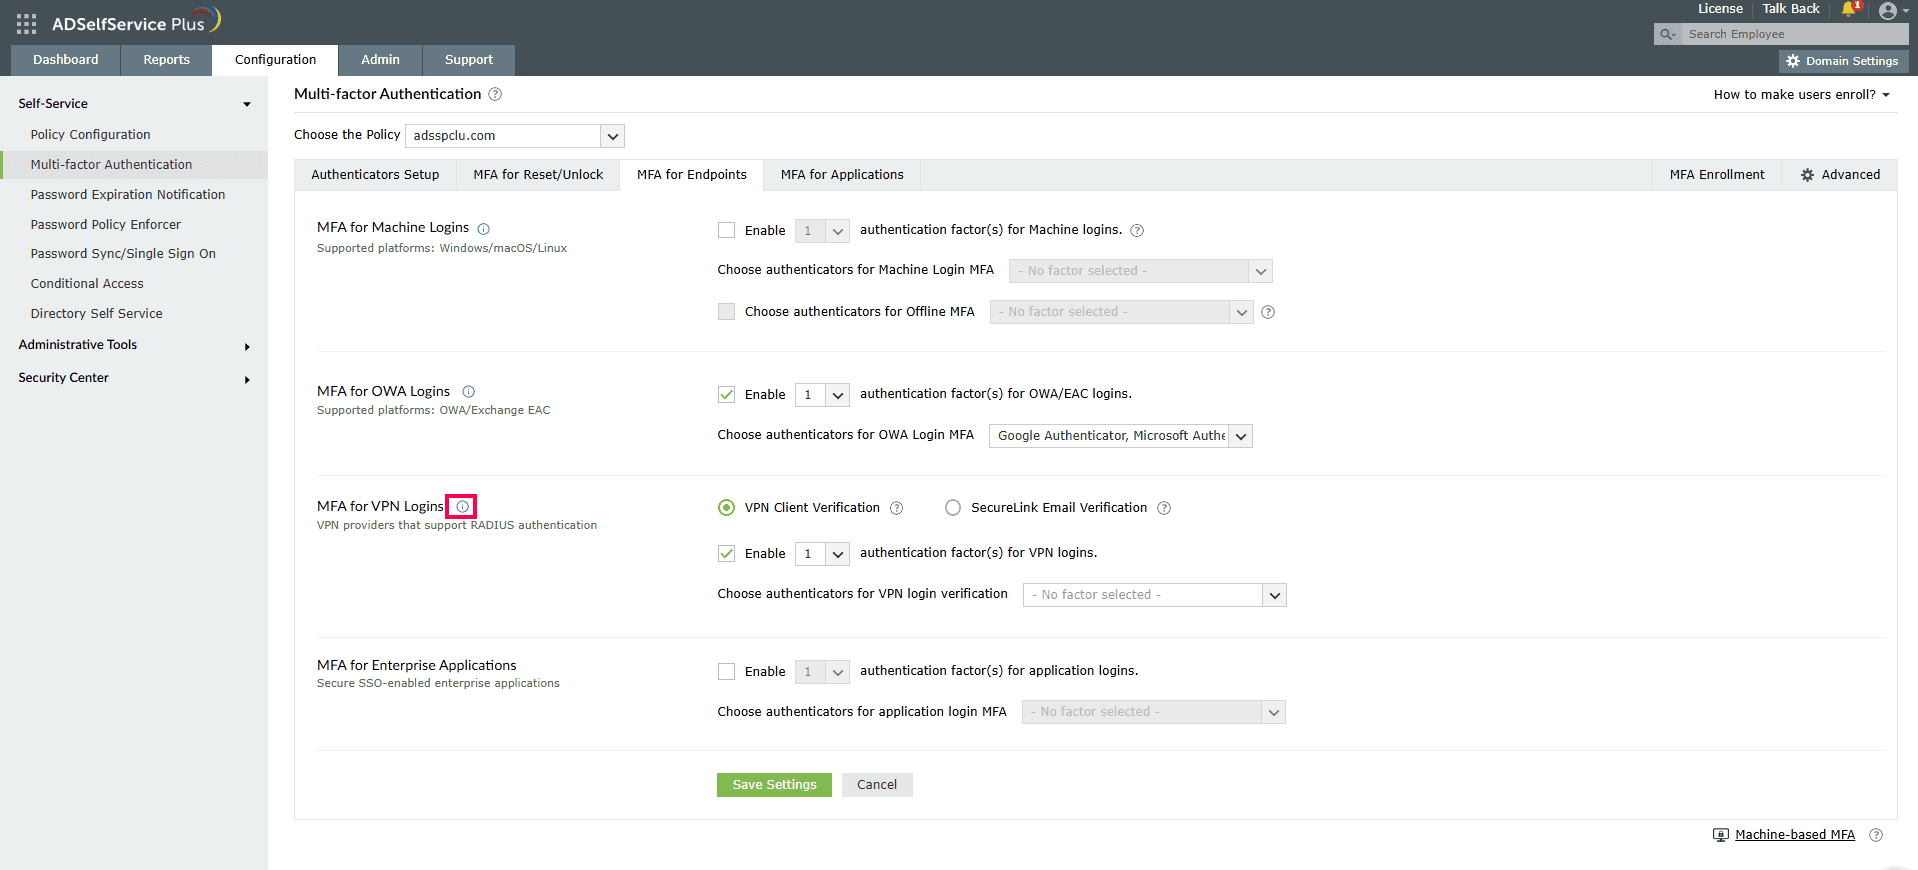Open the Choose the Policy dropdown
The width and height of the screenshot is (1918, 870).
coord(514,136)
